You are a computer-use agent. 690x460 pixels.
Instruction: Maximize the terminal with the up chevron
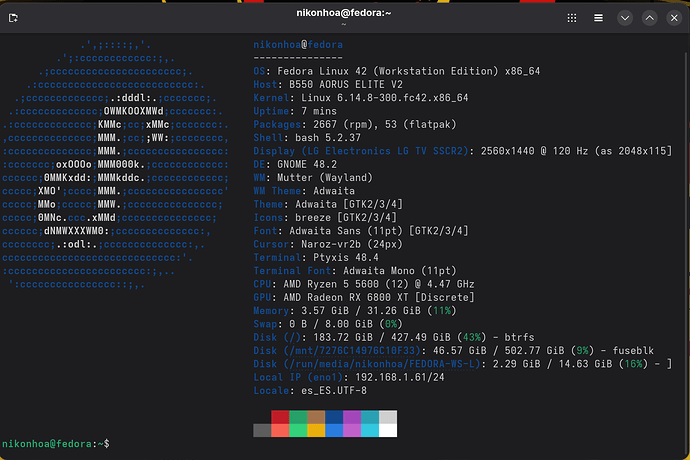tap(650, 18)
